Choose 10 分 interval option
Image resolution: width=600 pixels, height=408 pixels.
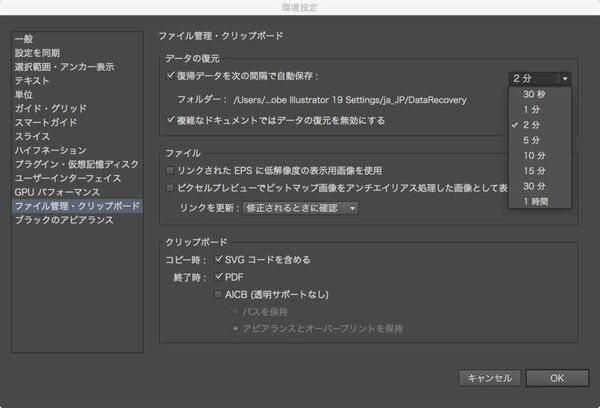[x=540, y=155]
